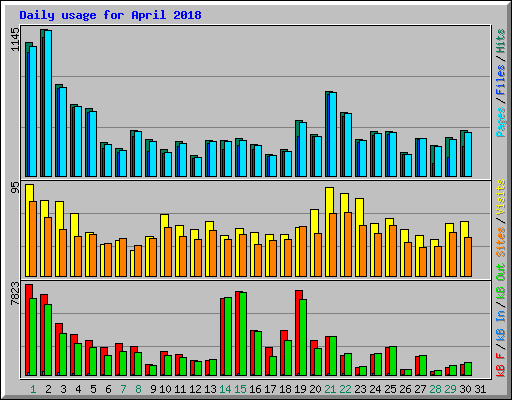Click the red kB bar for day 19

click(297, 333)
